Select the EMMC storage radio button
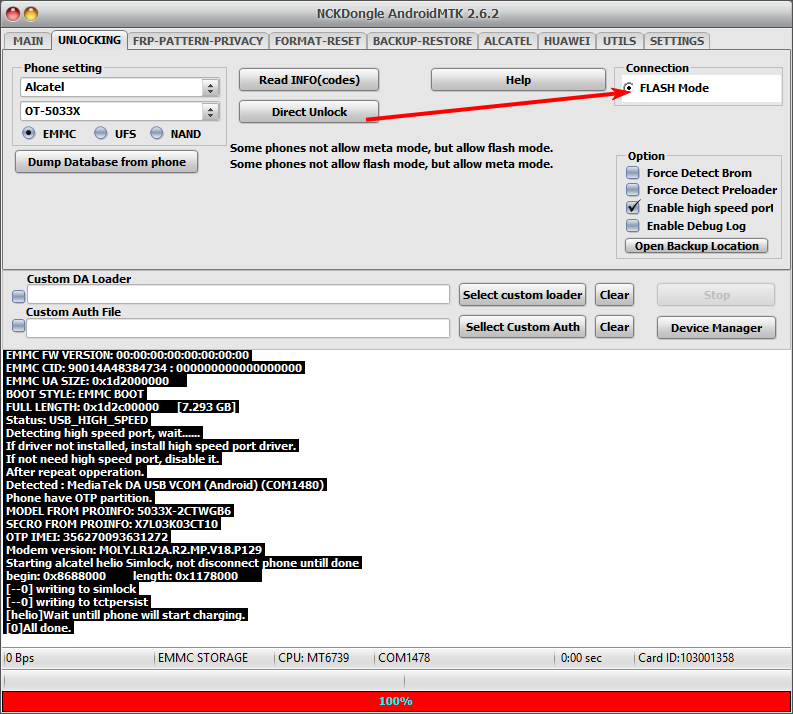The width and height of the screenshot is (793, 714). (x=29, y=133)
